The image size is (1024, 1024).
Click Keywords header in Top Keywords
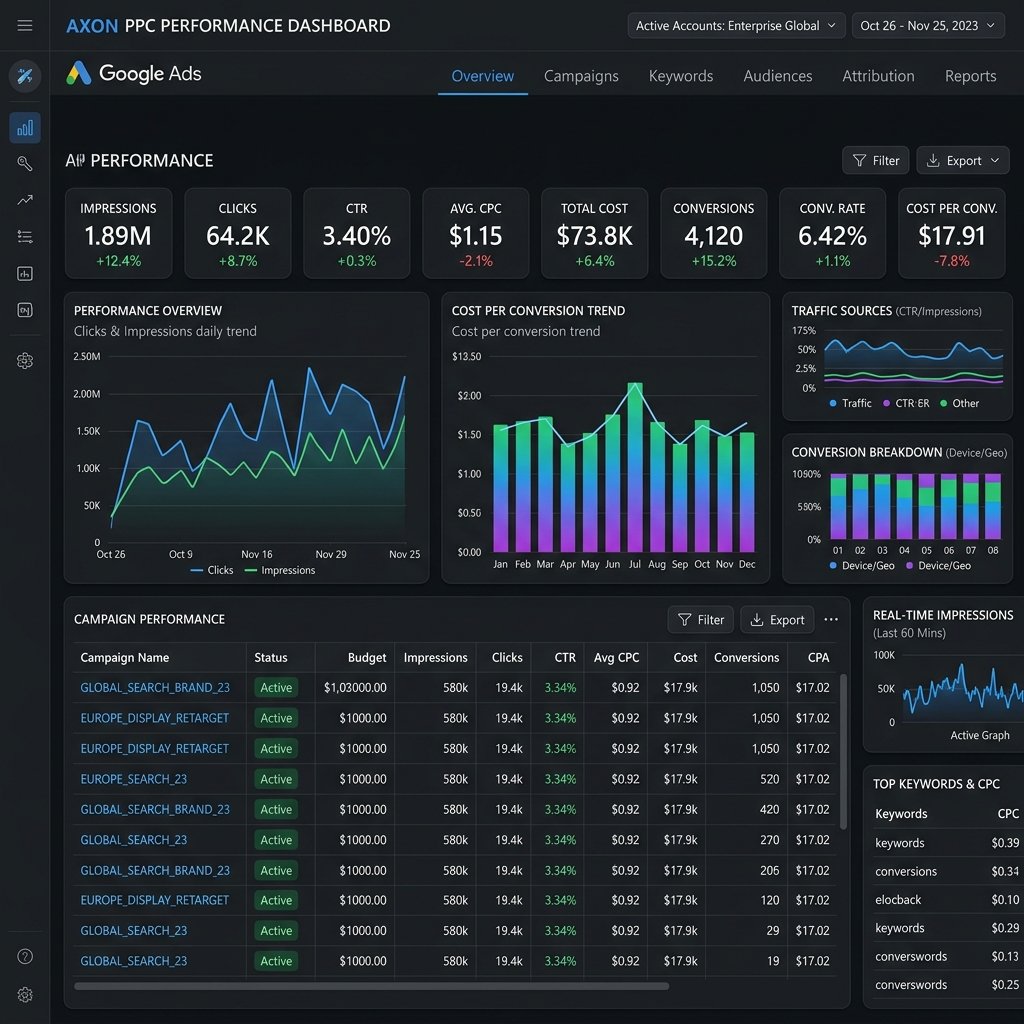click(901, 813)
